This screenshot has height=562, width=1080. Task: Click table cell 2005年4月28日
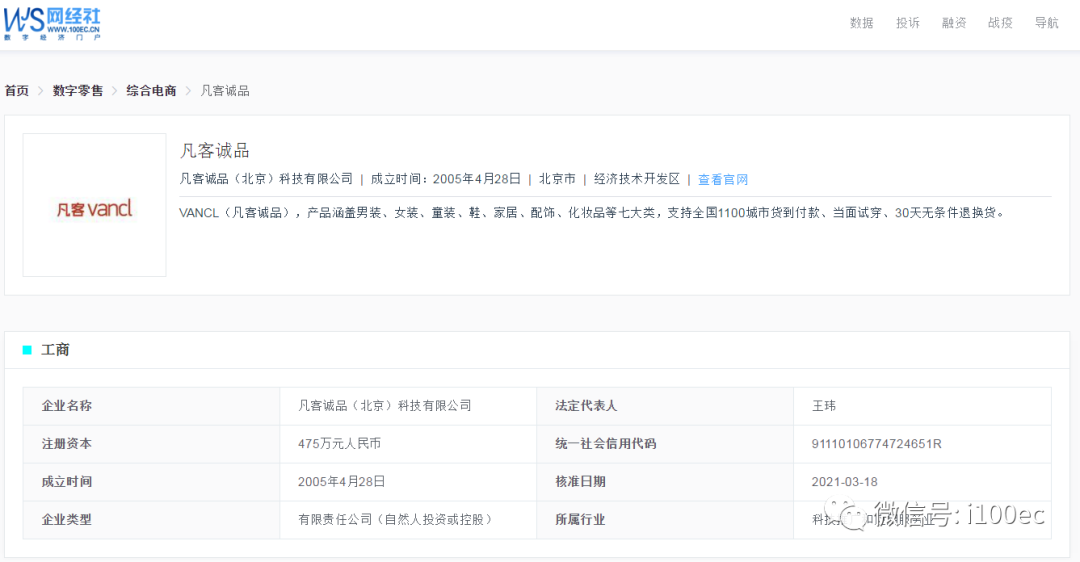pos(341,481)
